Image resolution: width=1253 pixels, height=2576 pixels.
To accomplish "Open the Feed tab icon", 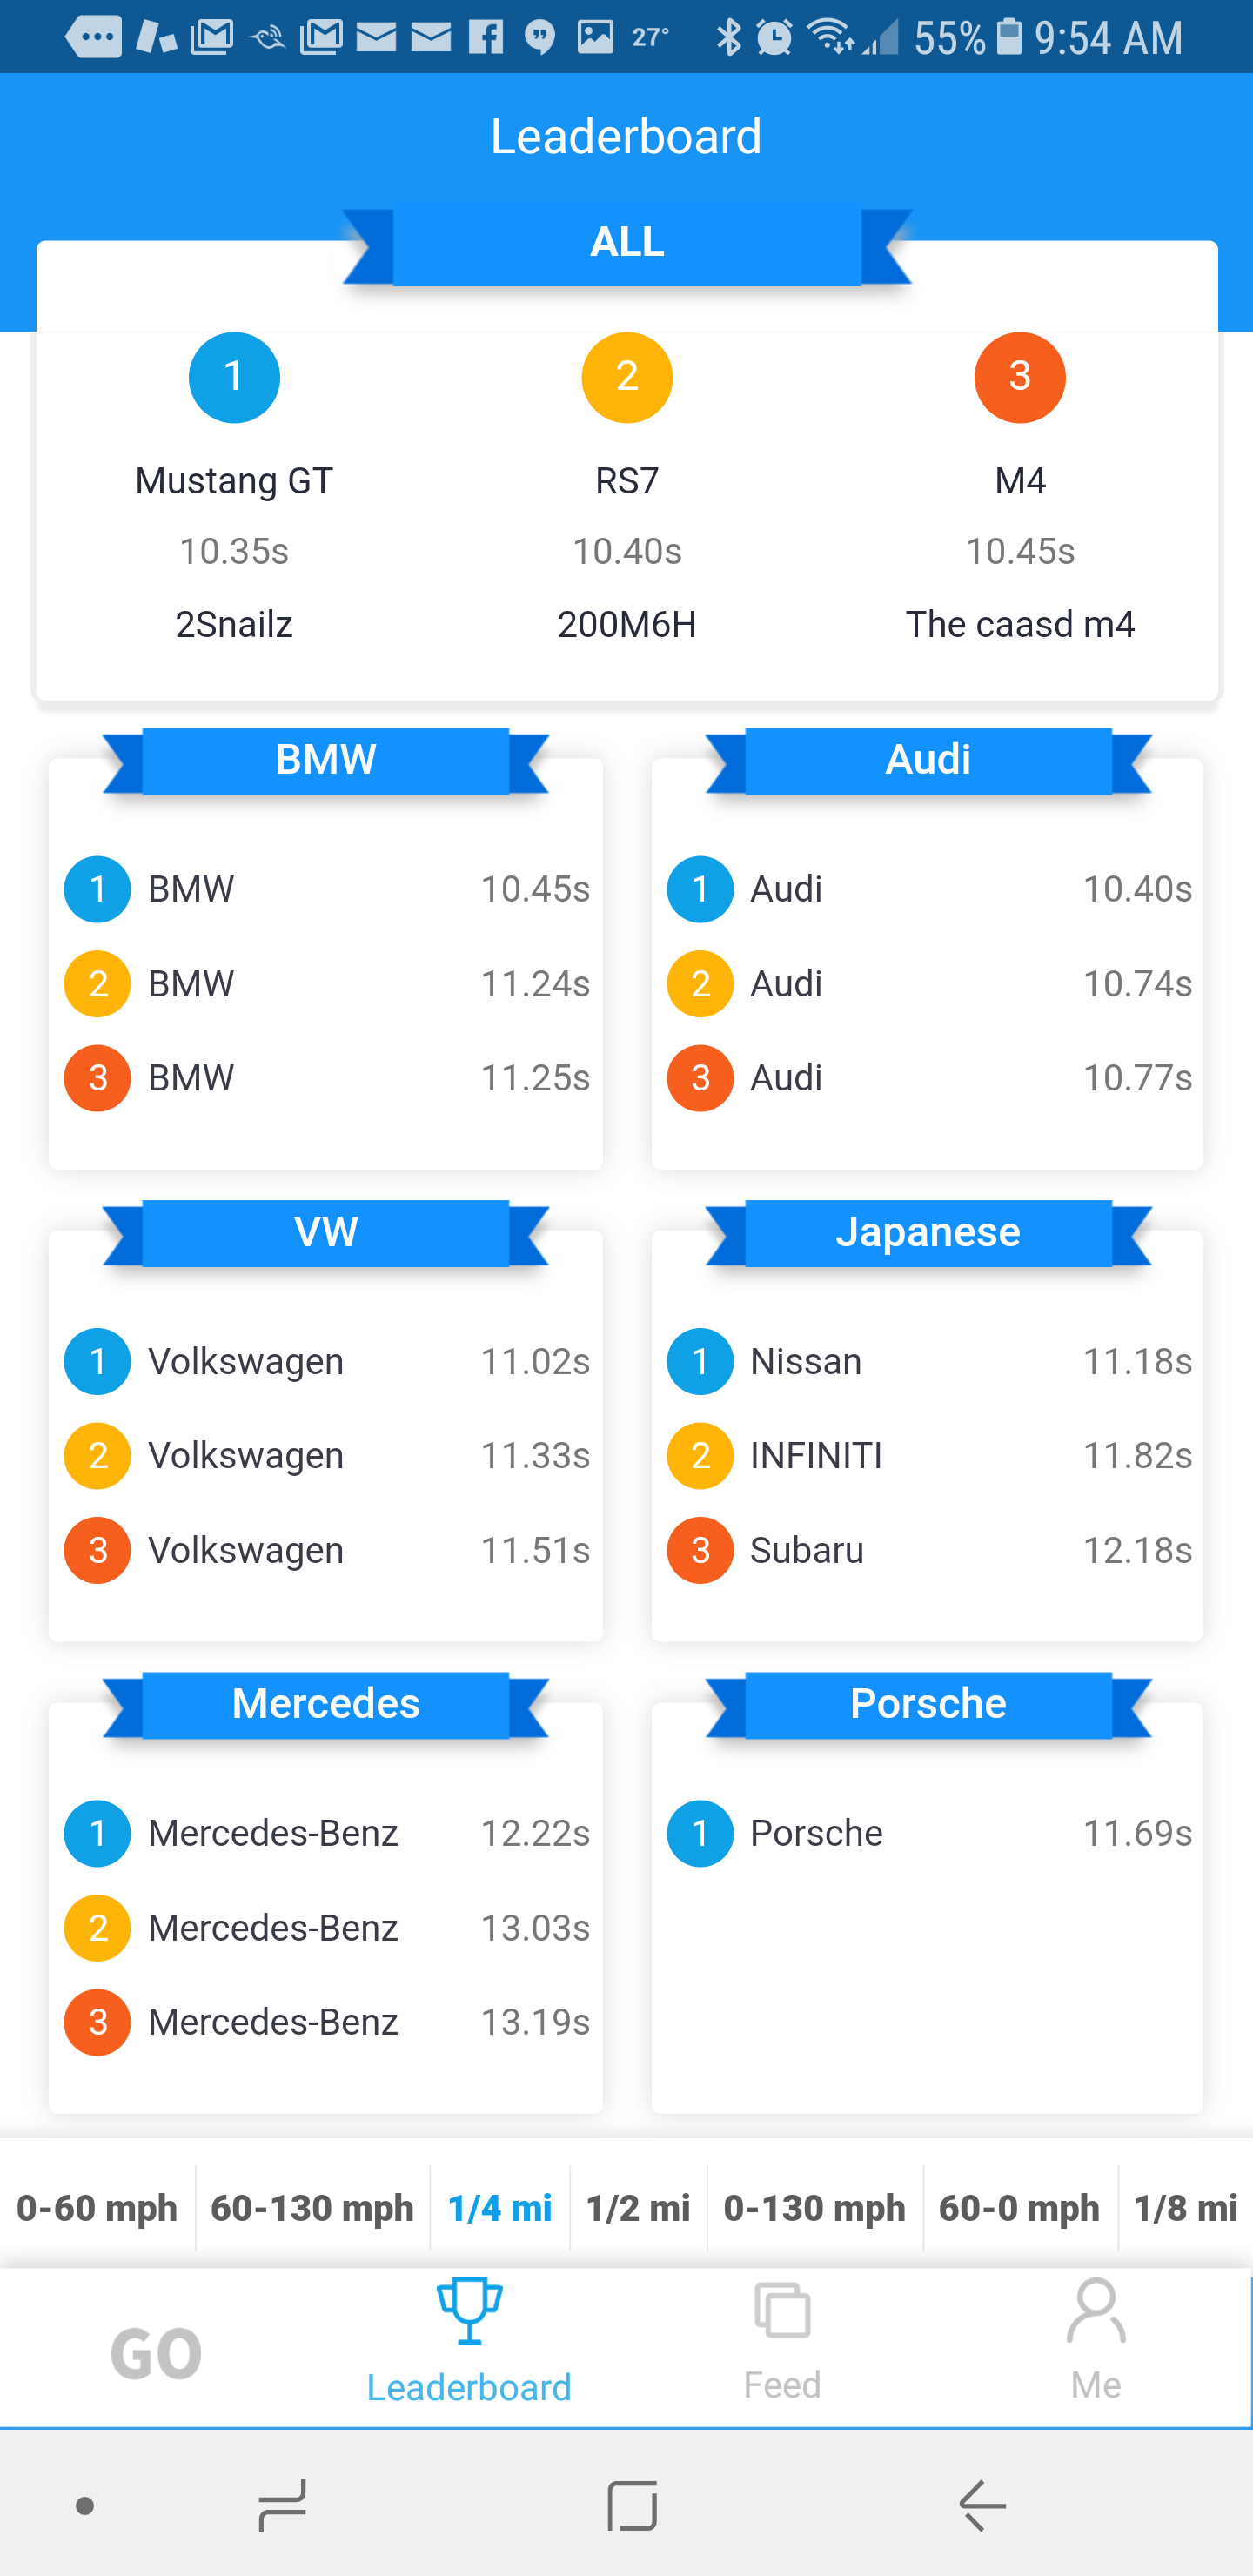I will pyautogui.click(x=782, y=2311).
